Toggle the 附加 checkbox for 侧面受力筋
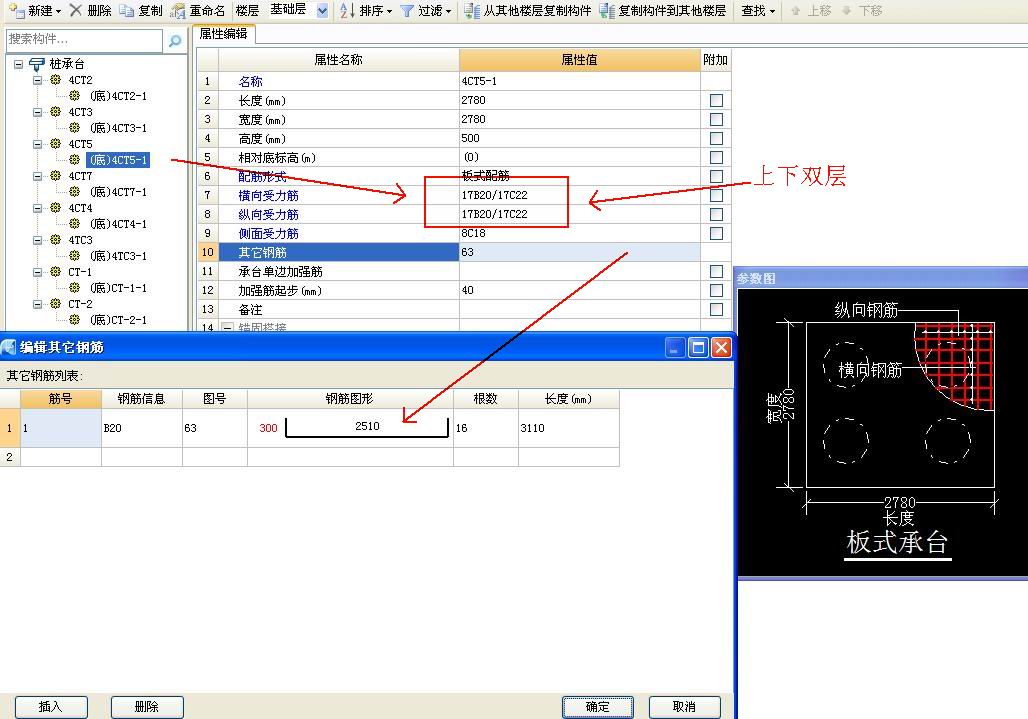The image size is (1028, 719). point(717,233)
